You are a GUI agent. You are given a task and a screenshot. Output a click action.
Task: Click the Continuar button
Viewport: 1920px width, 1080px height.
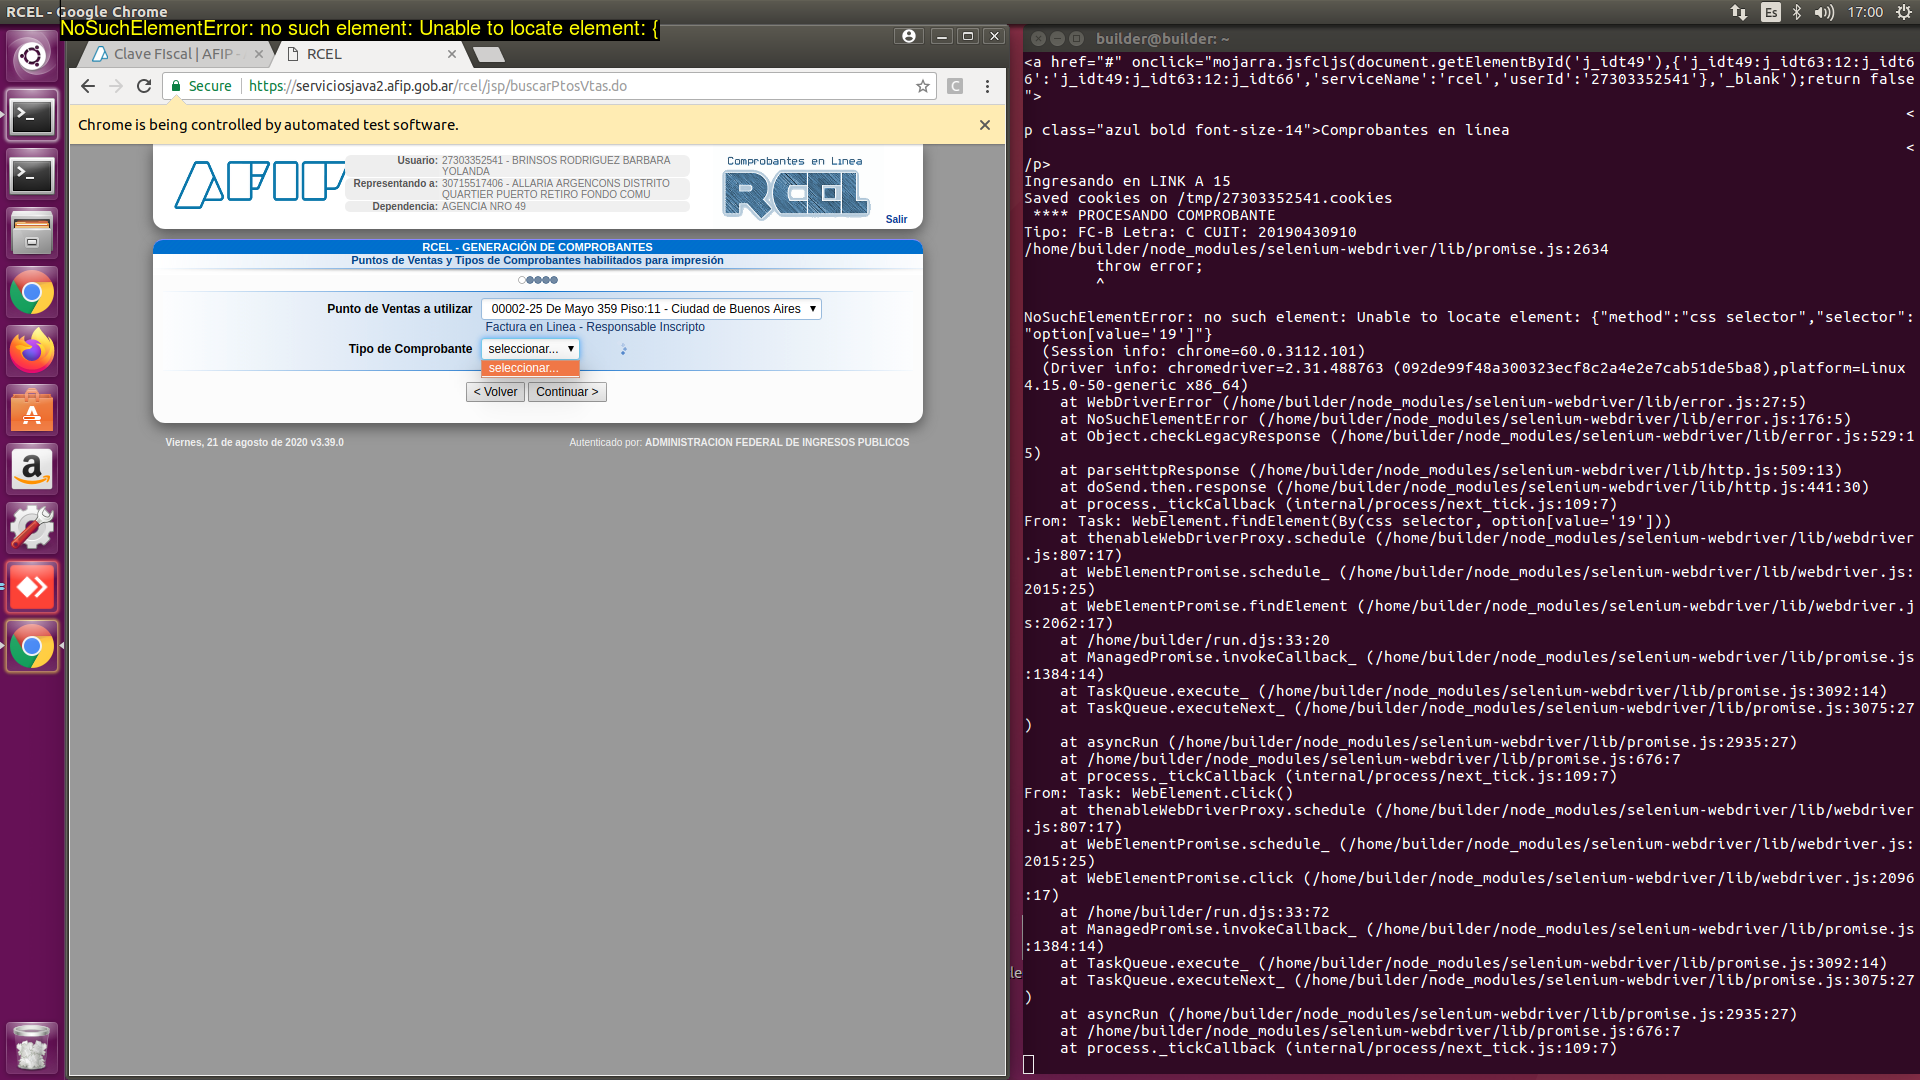click(x=567, y=392)
